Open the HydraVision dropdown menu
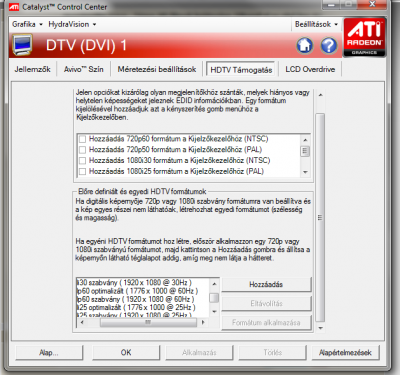This screenshot has height=375, width=400. (x=72, y=24)
